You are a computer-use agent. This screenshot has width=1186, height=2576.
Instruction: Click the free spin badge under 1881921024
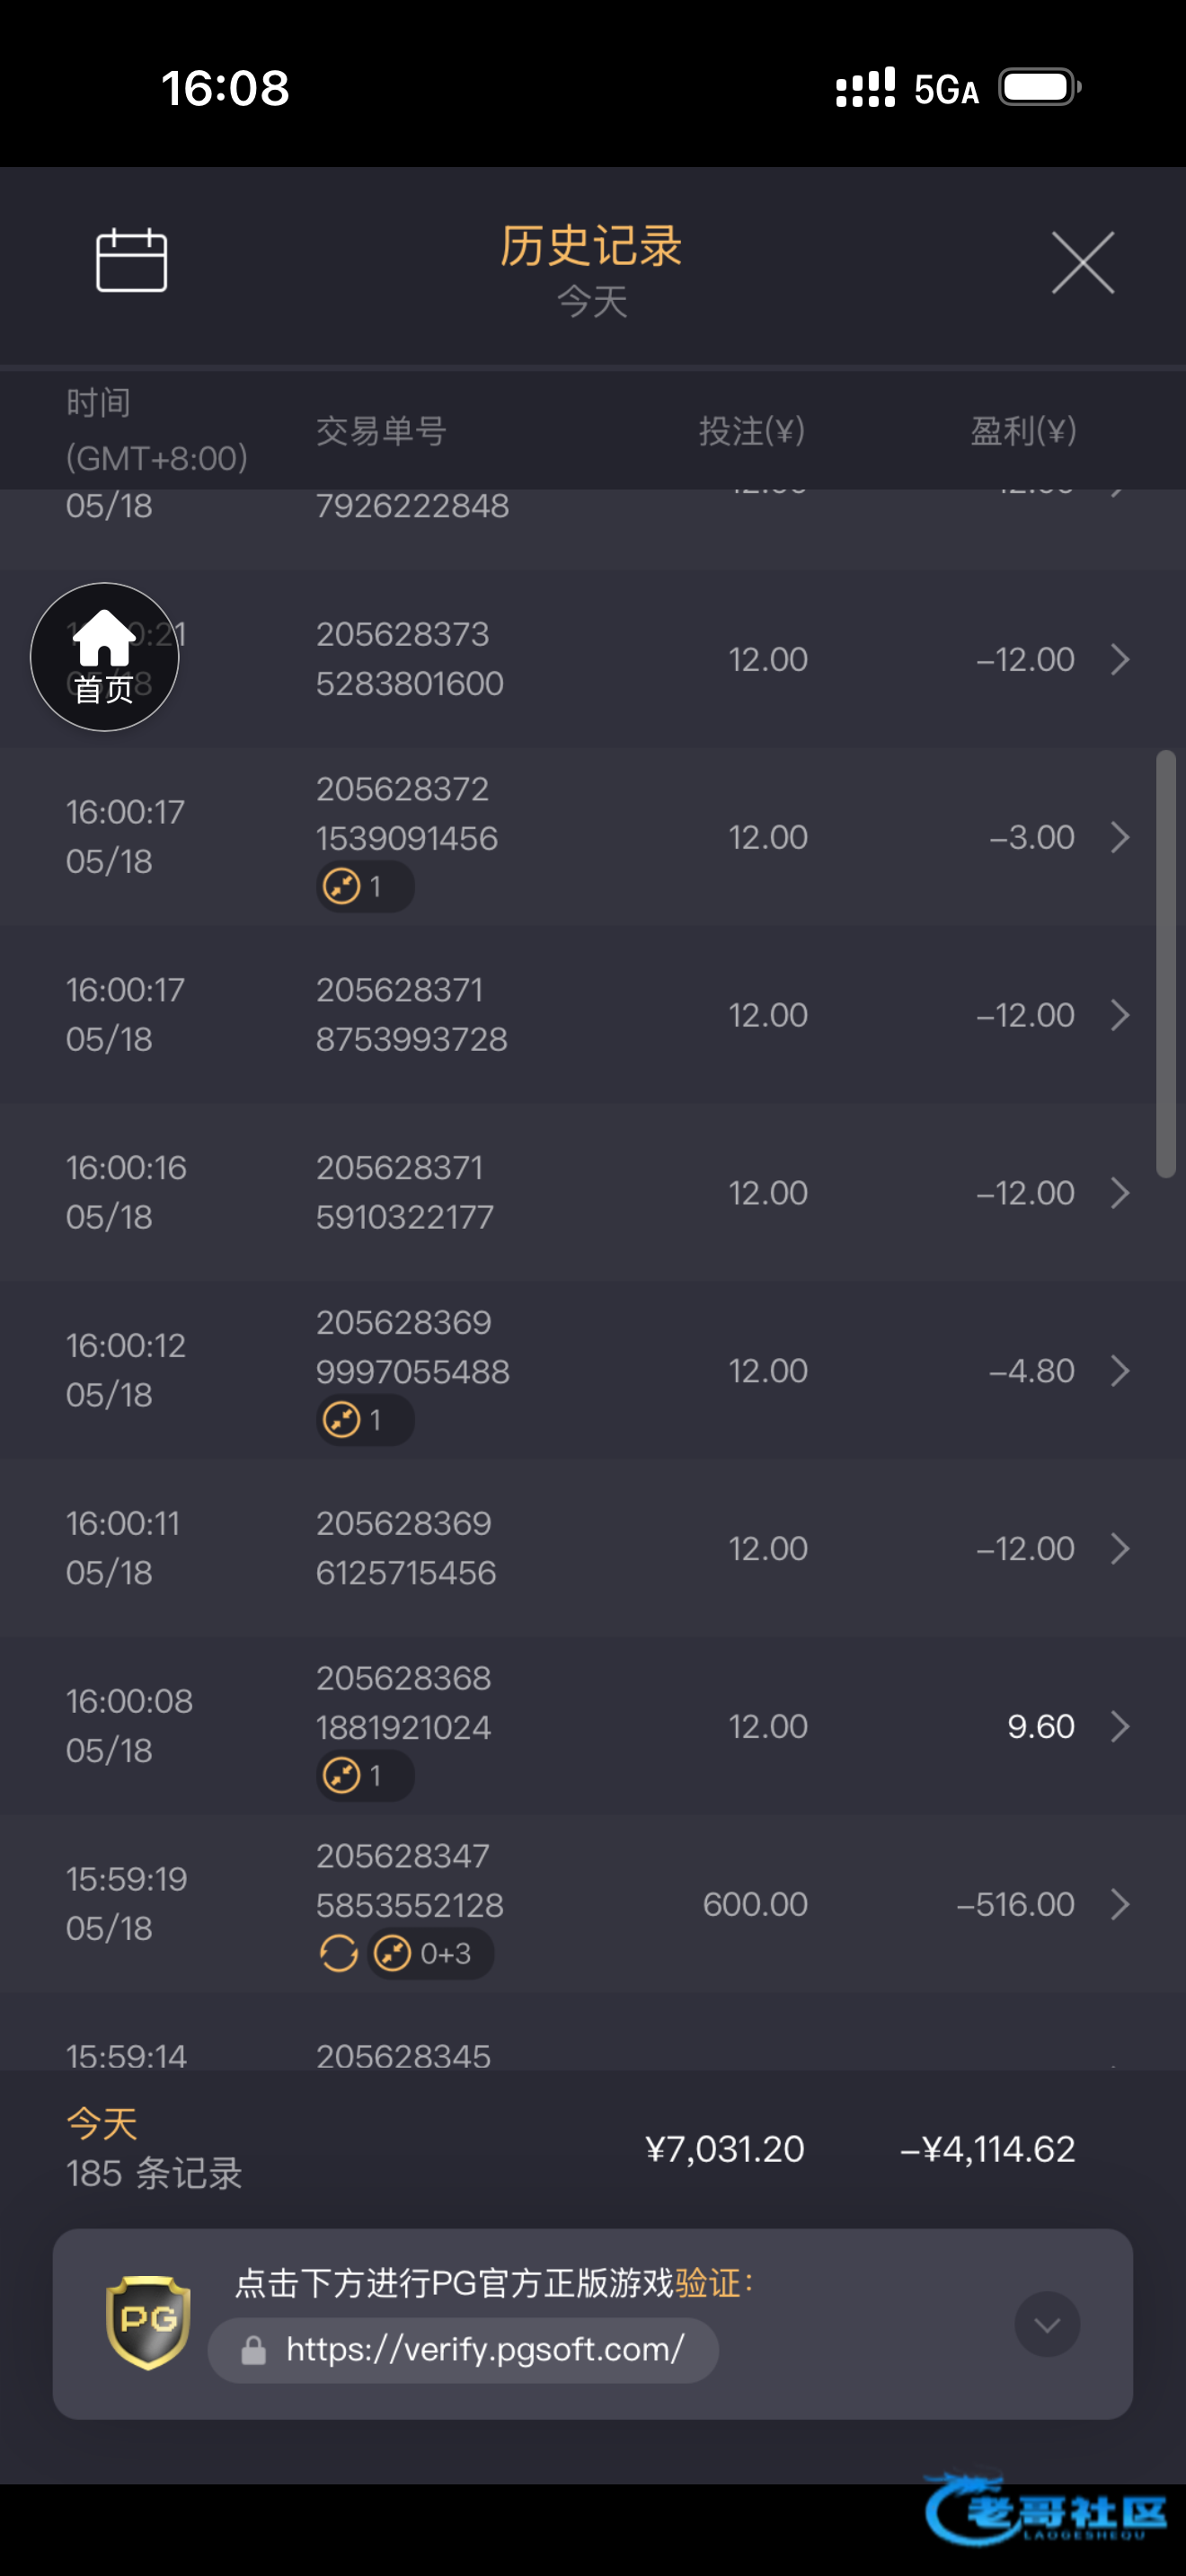click(x=365, y=1776)
